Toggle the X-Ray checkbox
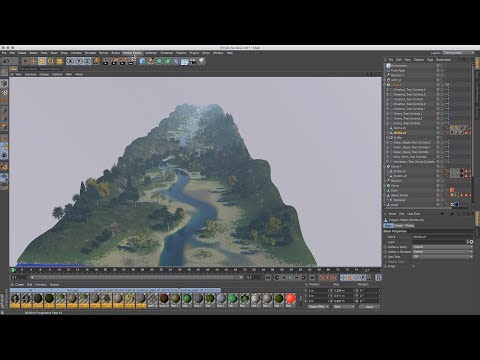The height and width of the screenshot is (360, 480). point(414,266)
